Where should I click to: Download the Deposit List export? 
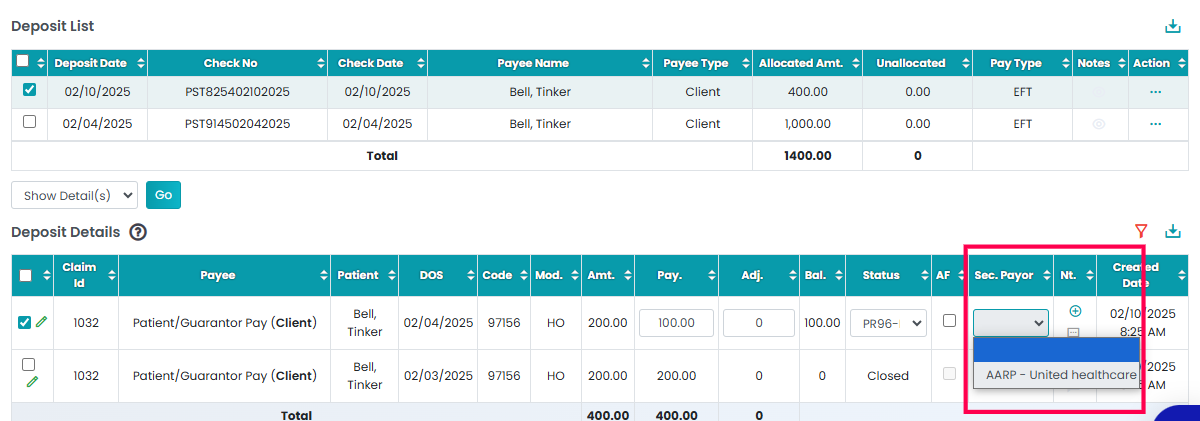pos(1172,27)
